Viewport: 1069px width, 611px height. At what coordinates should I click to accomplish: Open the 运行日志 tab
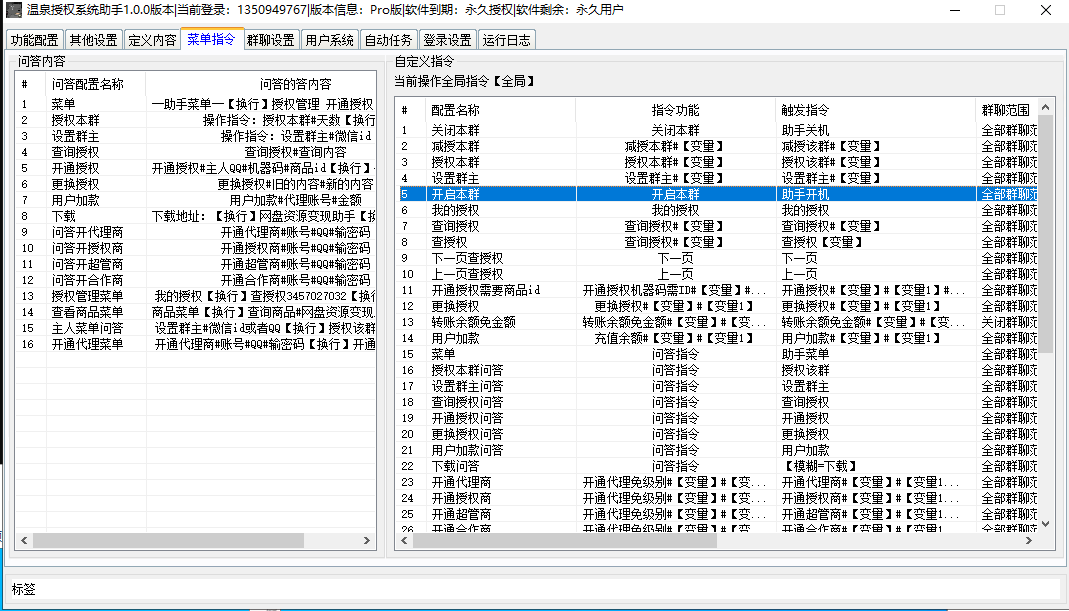click(x=507, y=40)
